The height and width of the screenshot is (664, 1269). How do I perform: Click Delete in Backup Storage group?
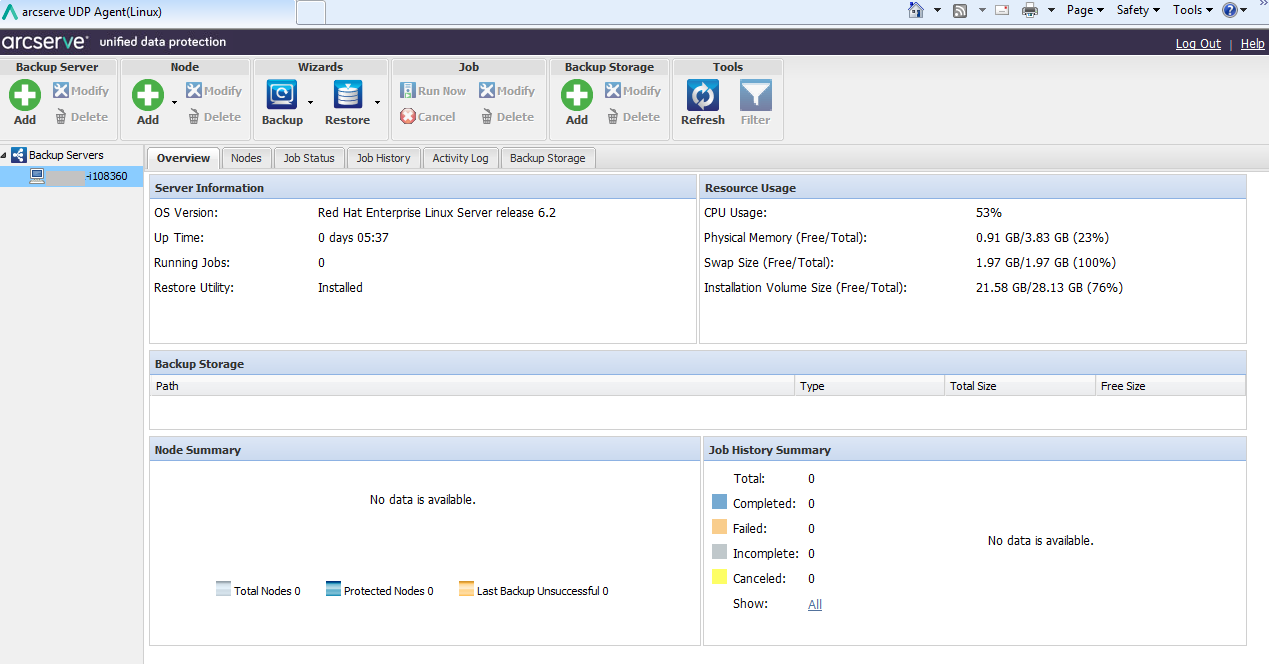633,117
